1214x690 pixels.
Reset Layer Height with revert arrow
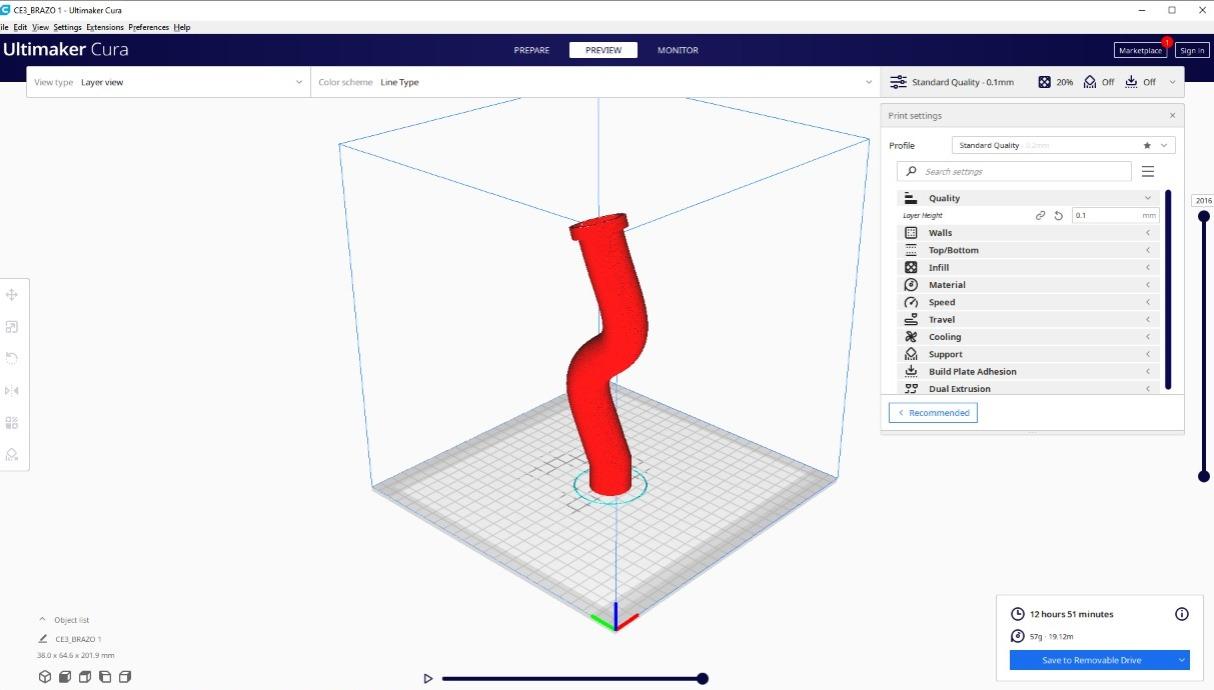(1058, 215)
